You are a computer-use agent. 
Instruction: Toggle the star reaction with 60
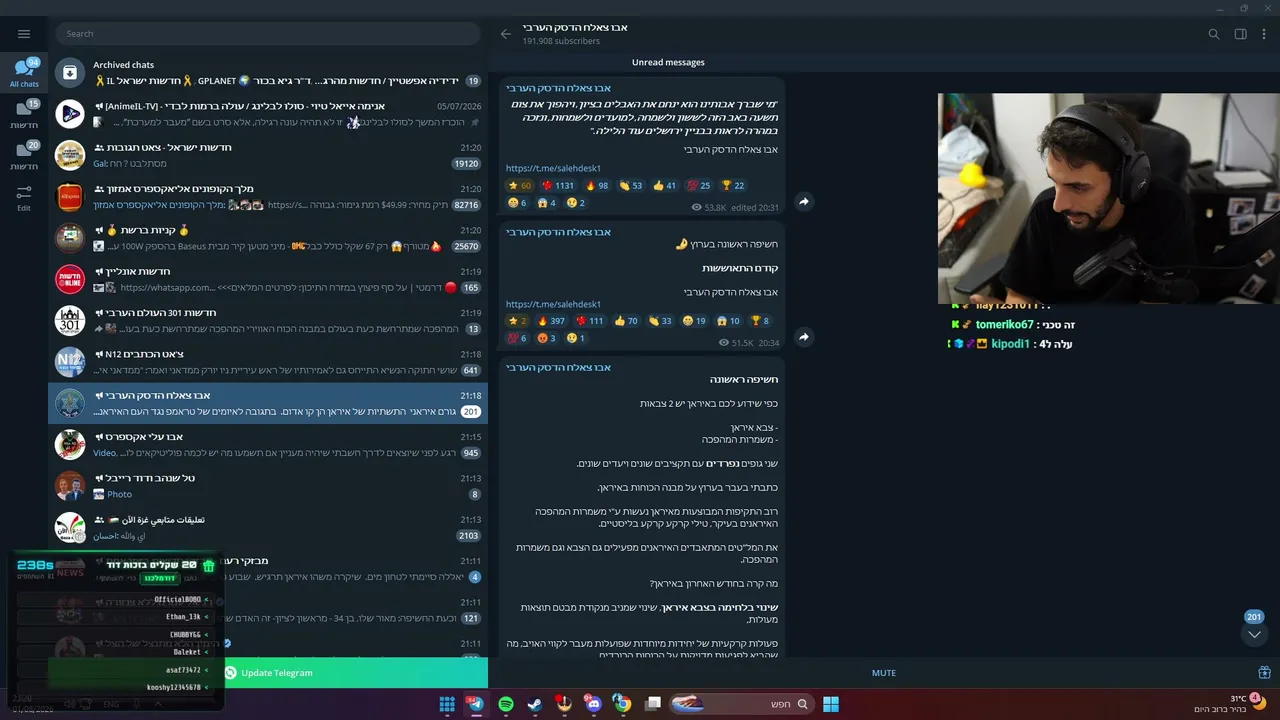520,185
